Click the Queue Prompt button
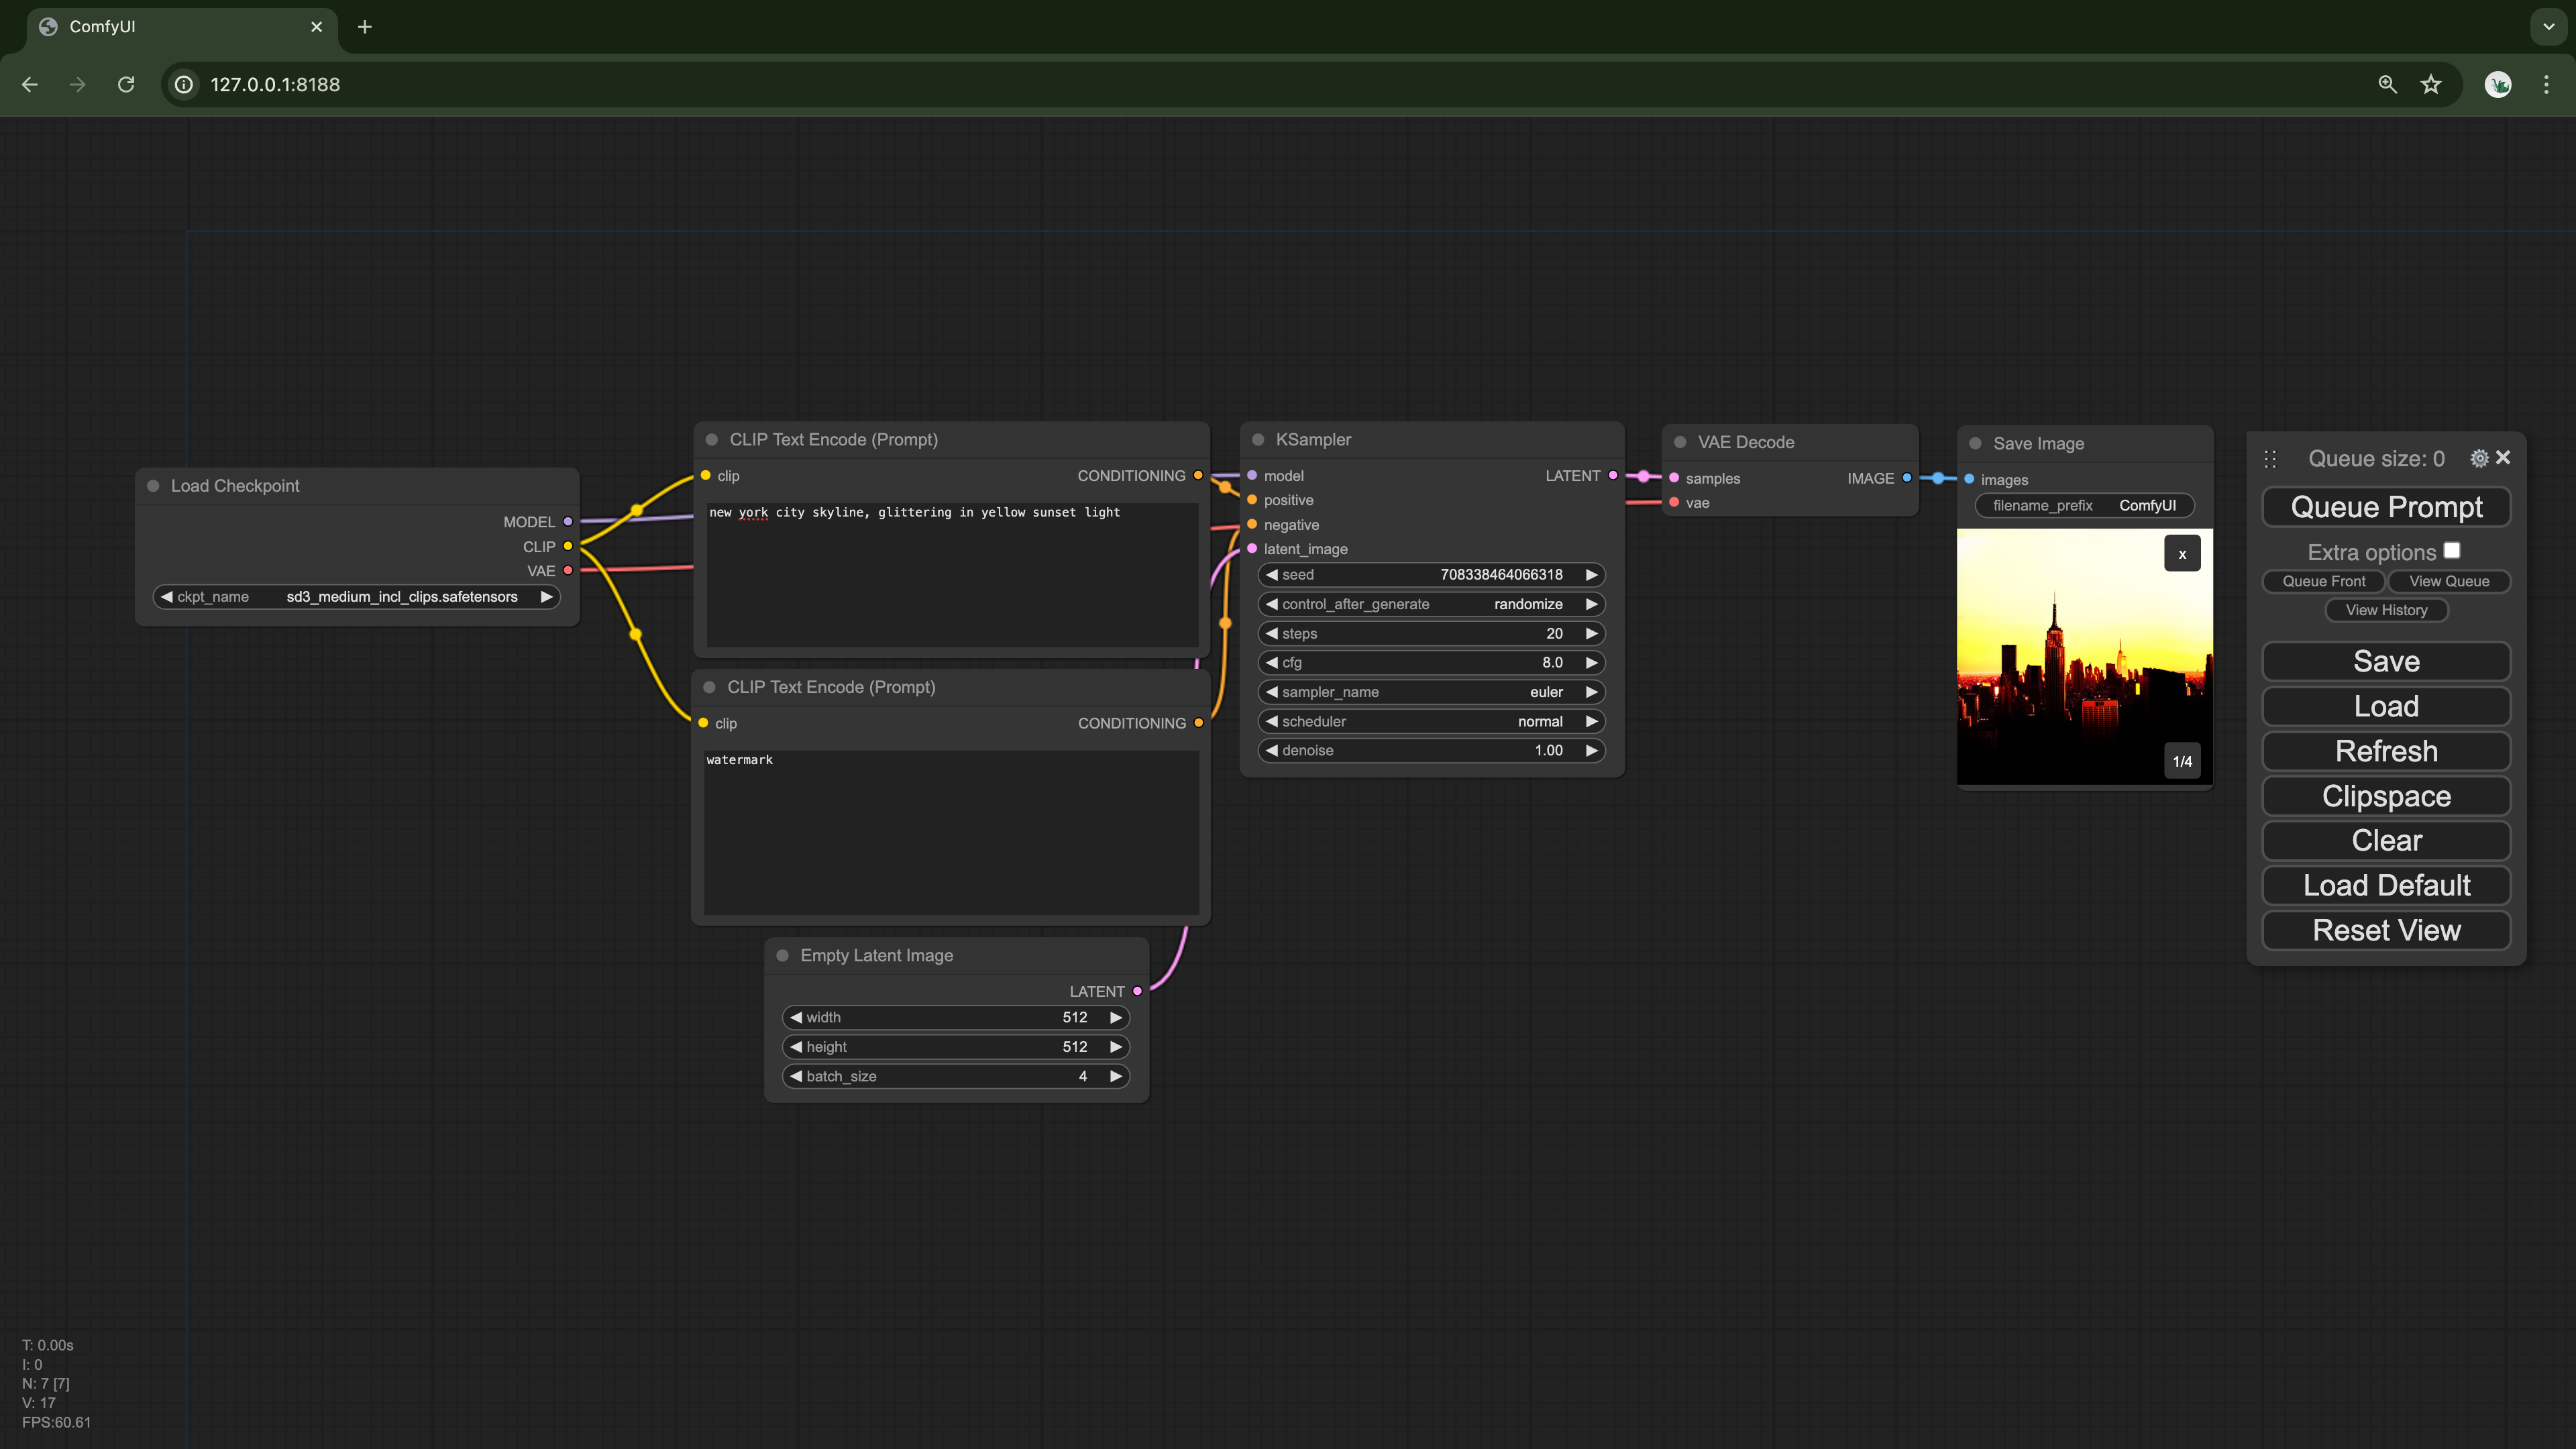The width and height of the screenshot is (2576, 1449). (x=2386, y=507)
